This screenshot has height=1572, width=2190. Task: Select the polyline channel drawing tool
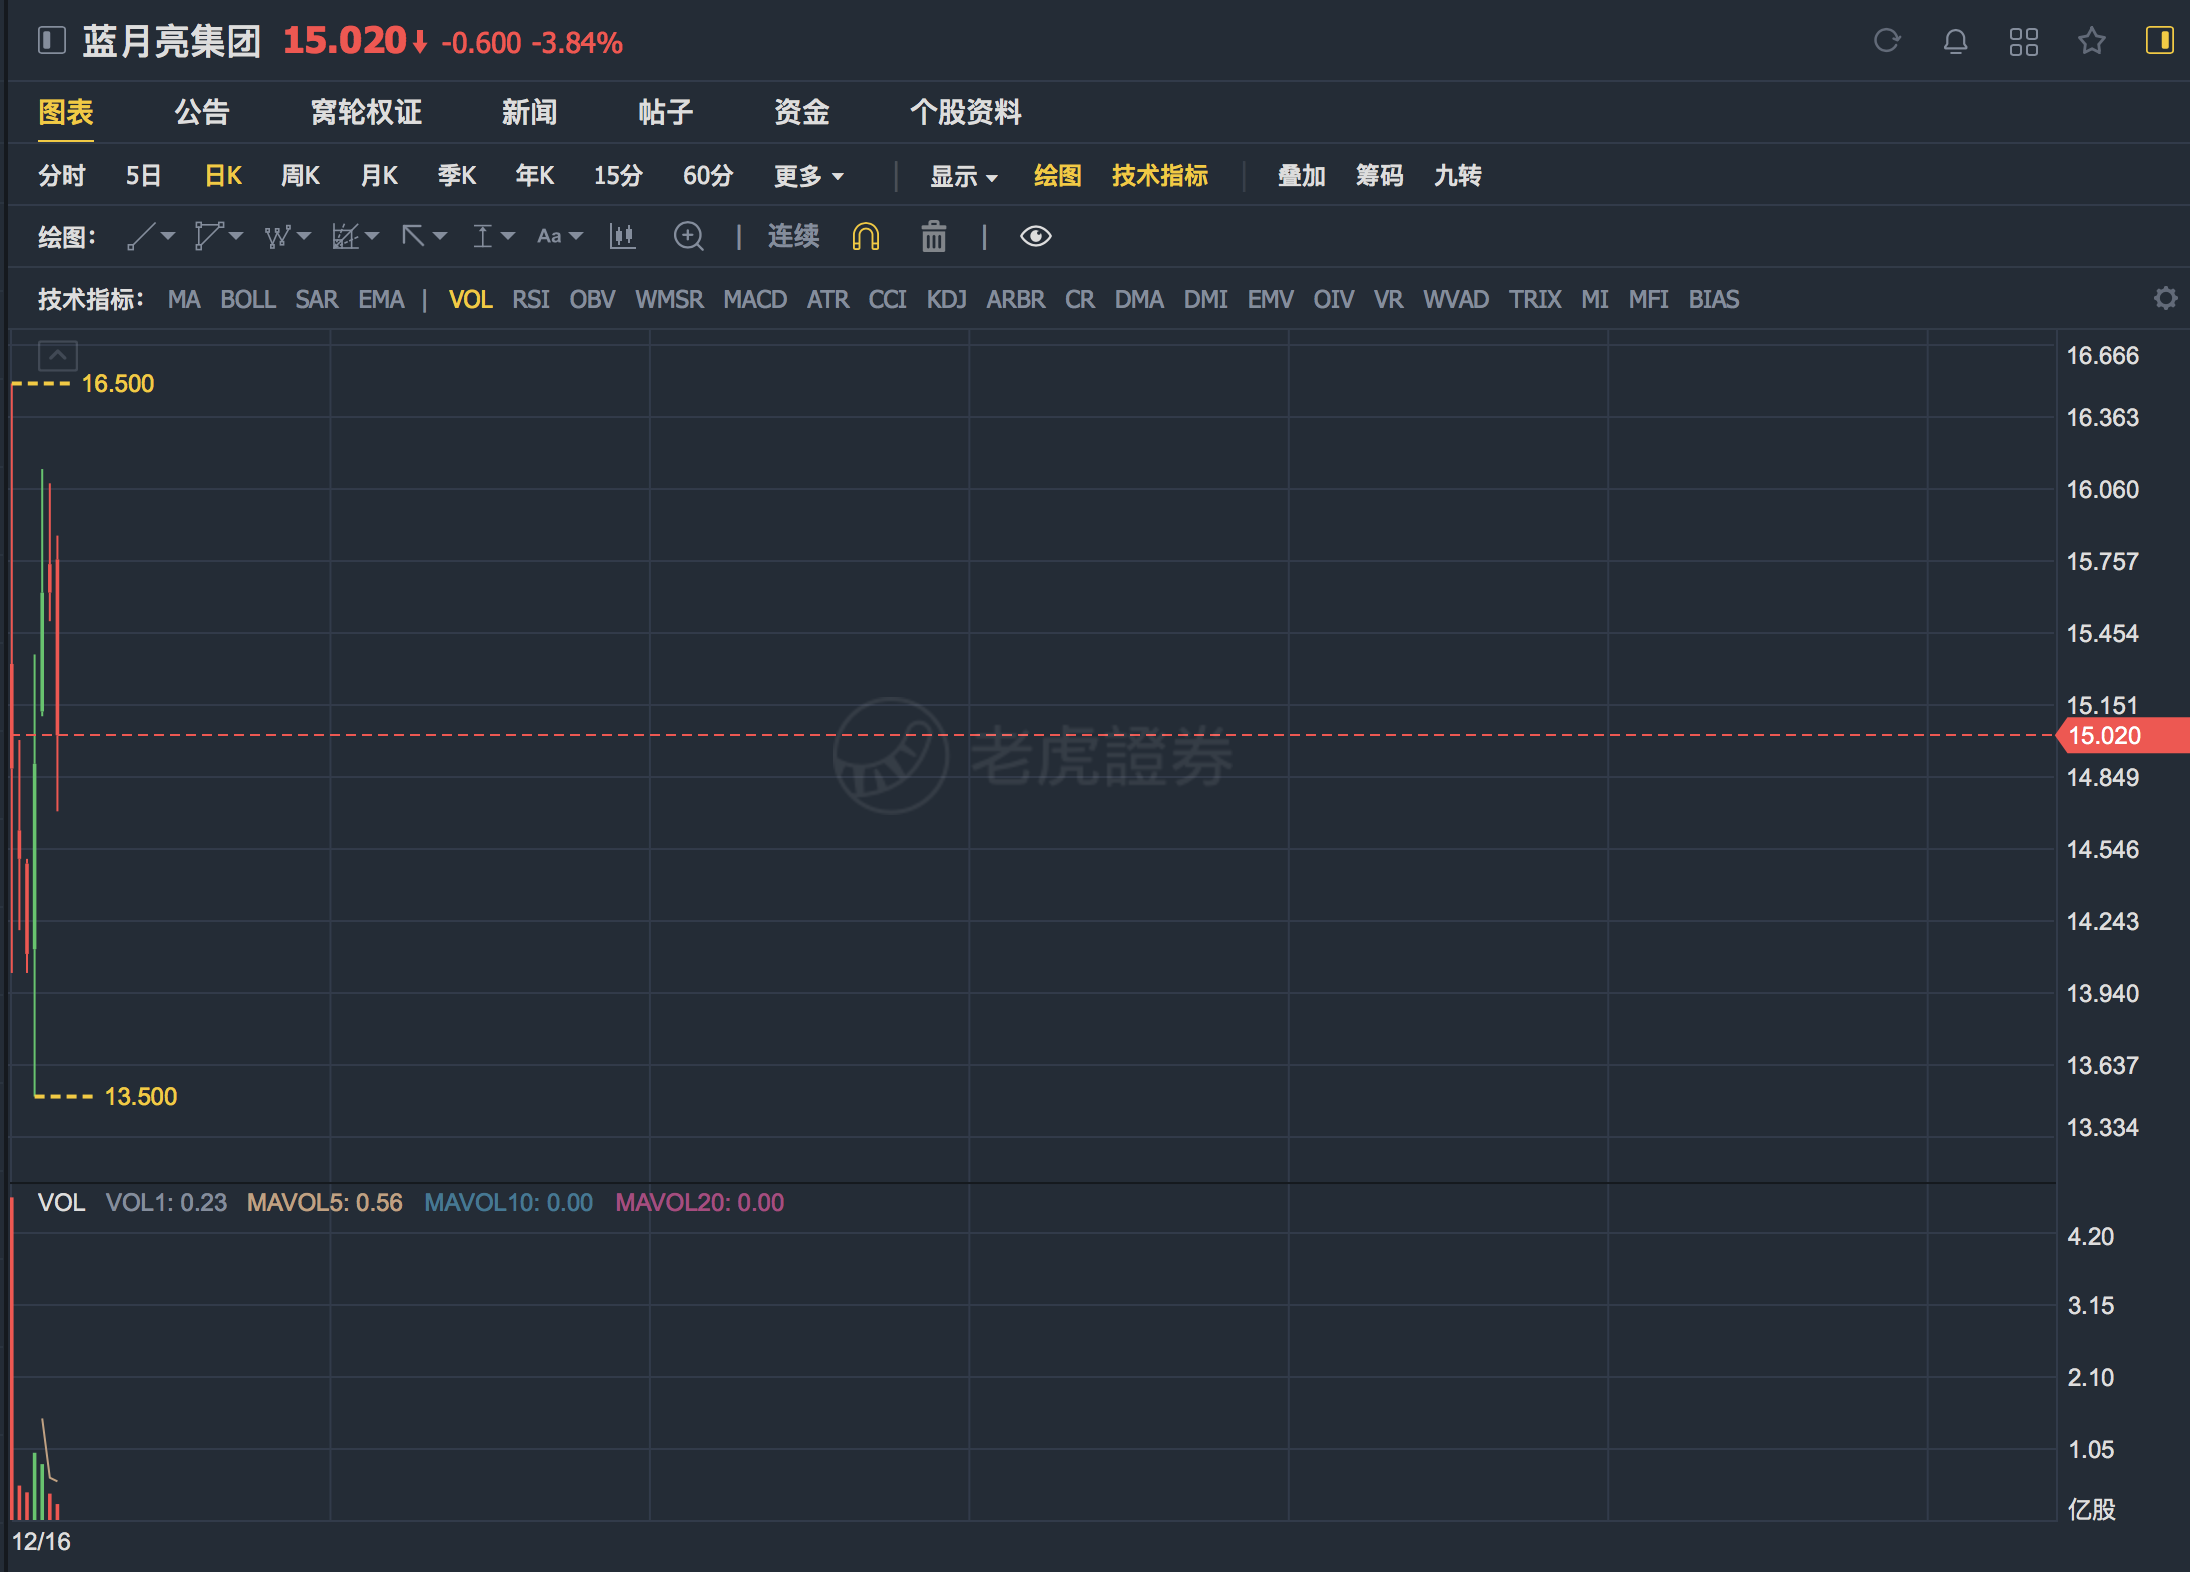(208, 237)
